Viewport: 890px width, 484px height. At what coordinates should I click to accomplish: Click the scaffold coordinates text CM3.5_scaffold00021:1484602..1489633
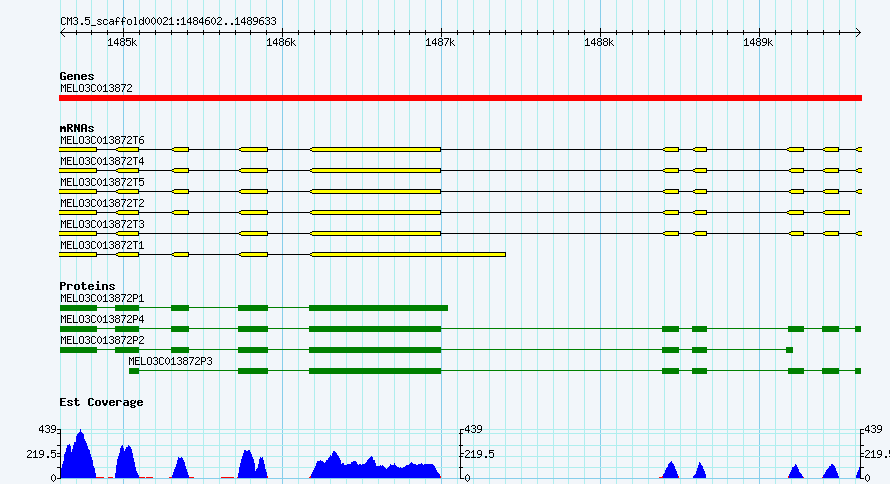[x=169, y=22]
